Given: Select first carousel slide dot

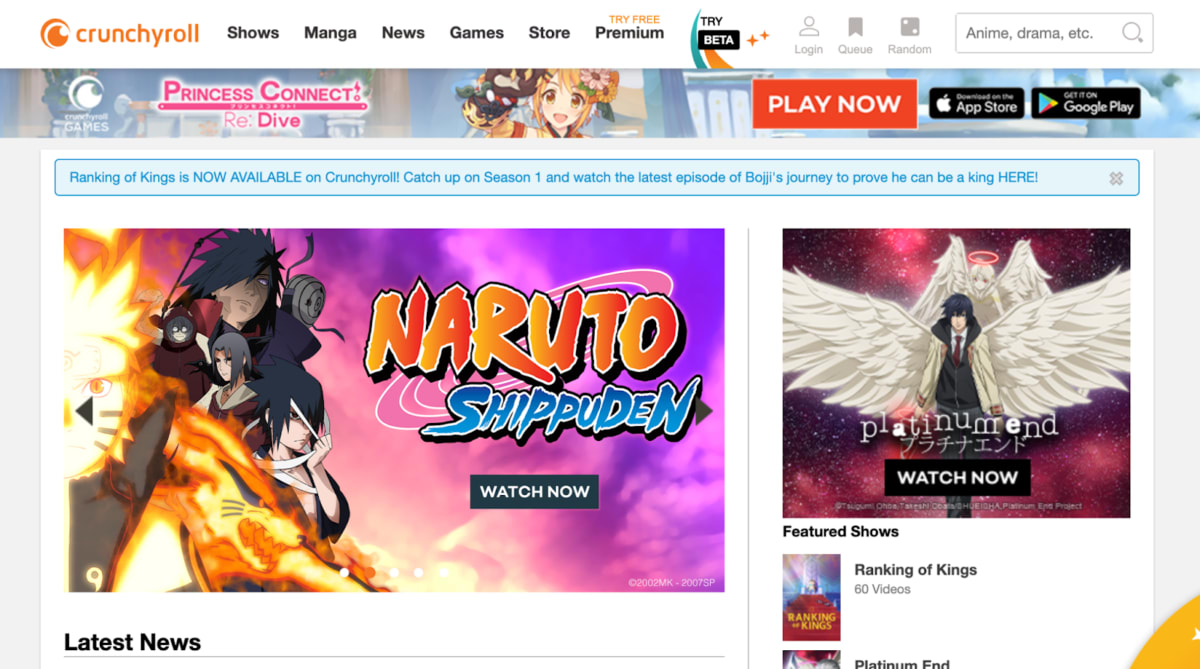Looking at the screenshot, I should coord(345,572).
